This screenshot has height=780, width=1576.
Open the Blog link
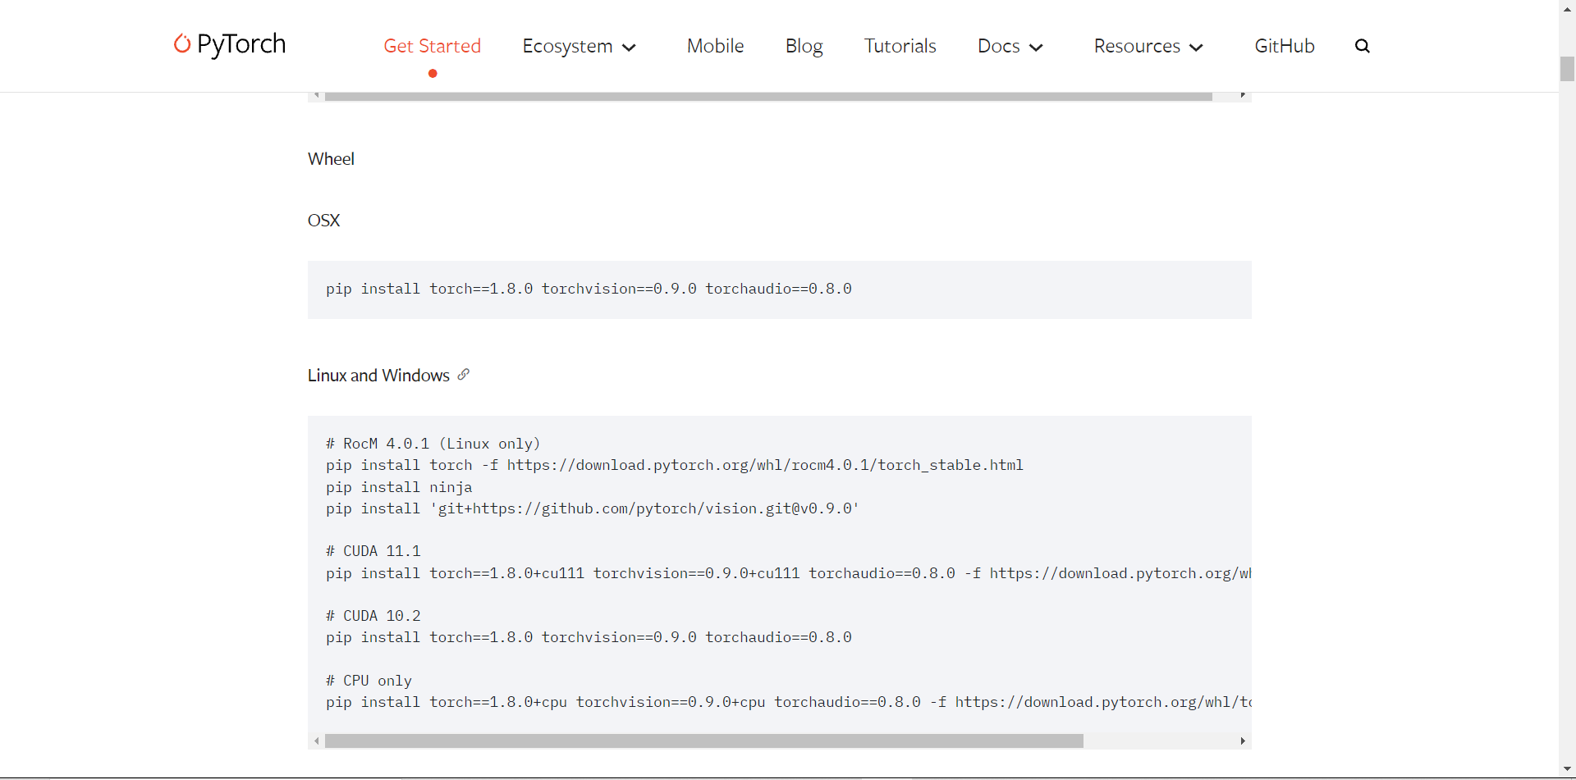804,46
